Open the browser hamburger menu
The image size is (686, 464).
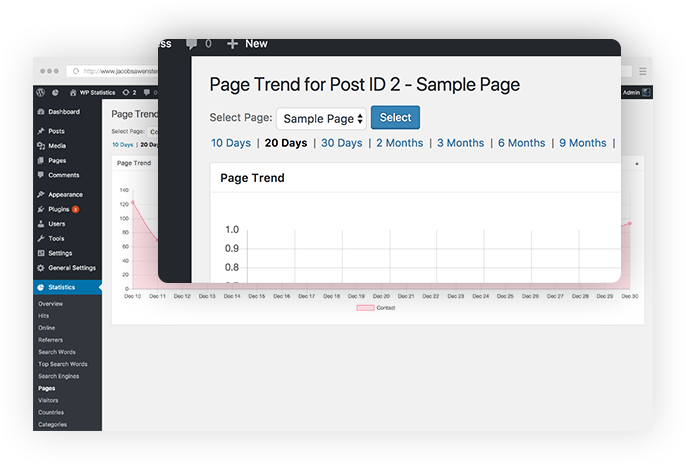642,71
